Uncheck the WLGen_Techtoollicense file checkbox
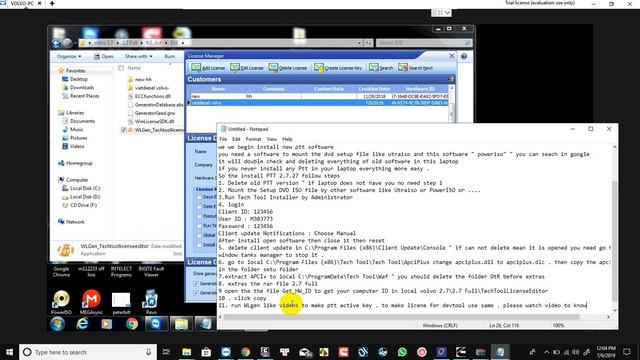Viewport: 640px width, 360px height. [x=123, y=130]
